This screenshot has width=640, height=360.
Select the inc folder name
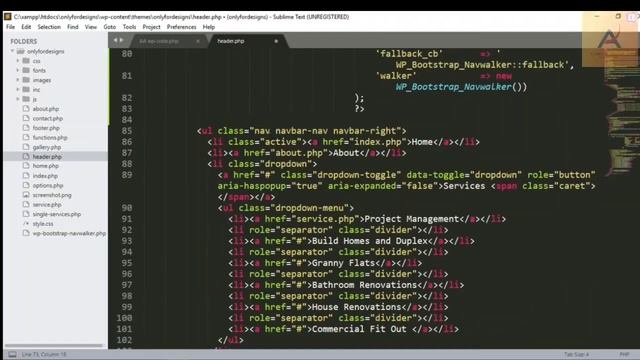pyautogui.click(x=36, y=90)
